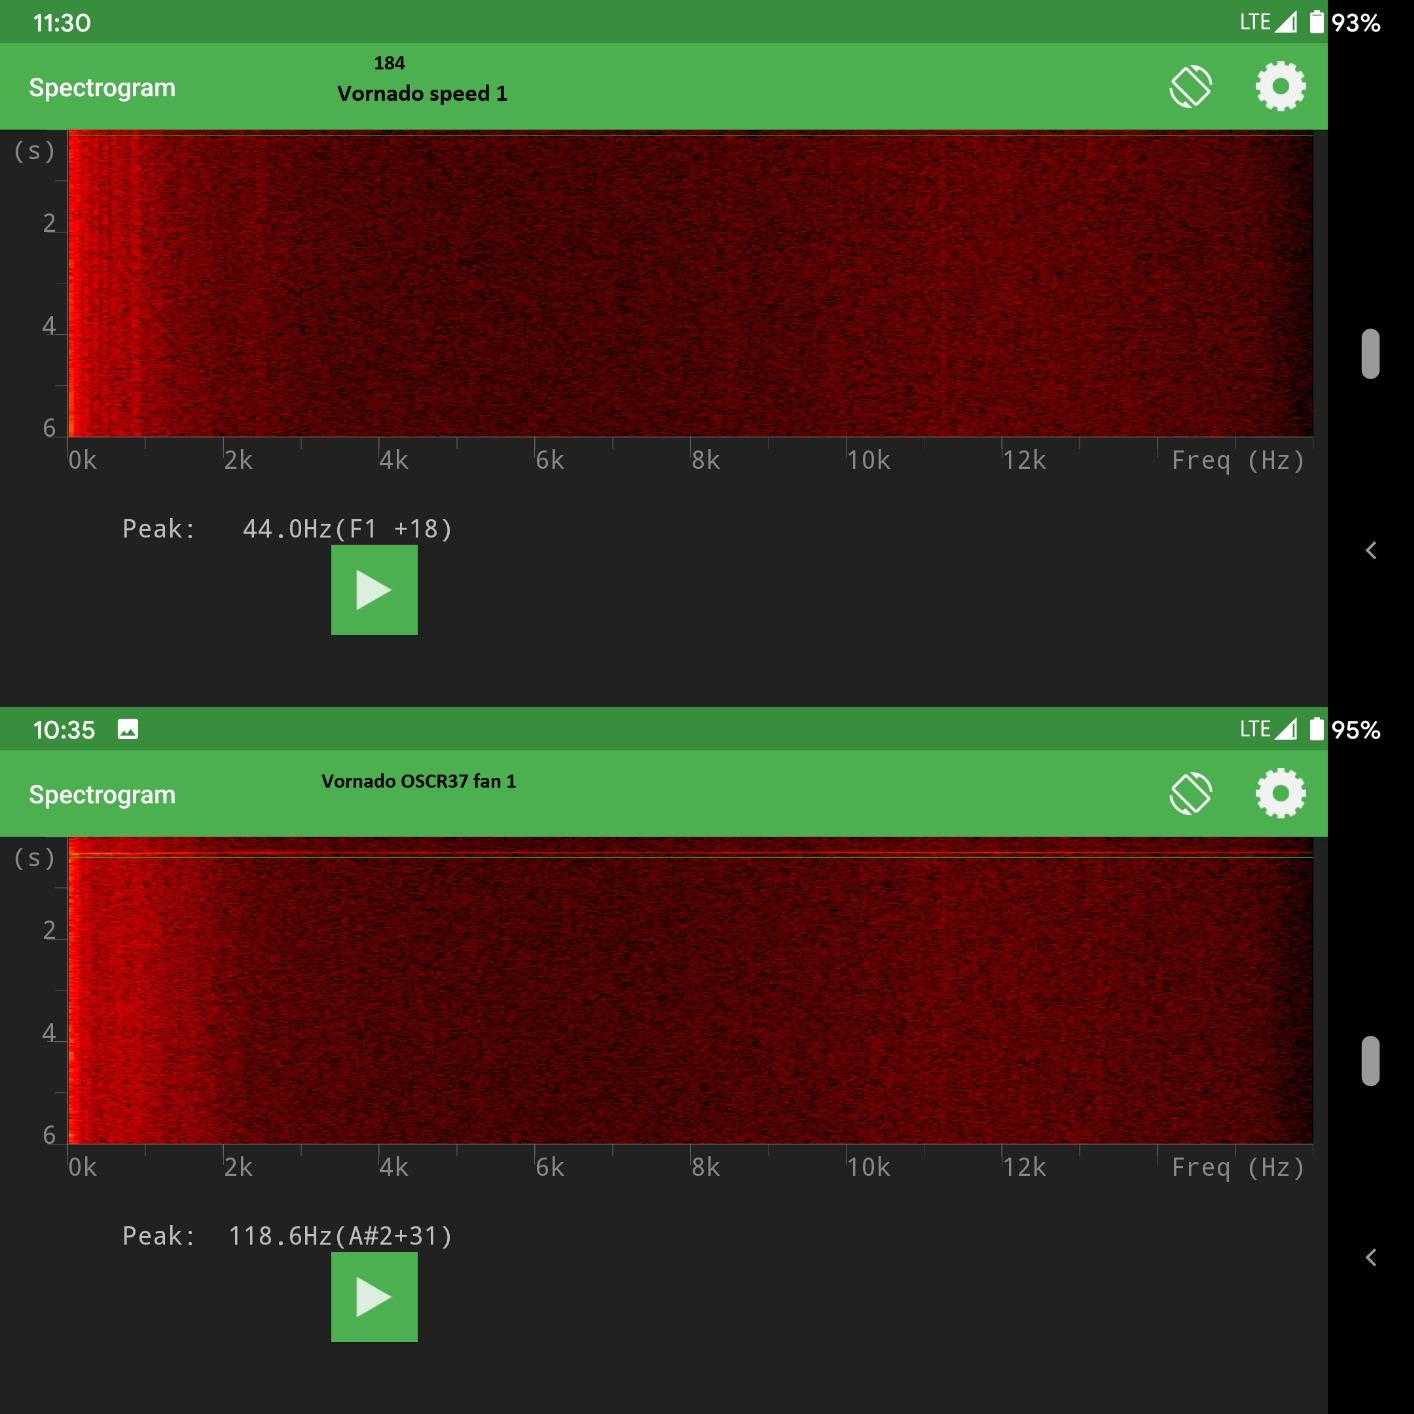Tap LTE signal indicator in top status bar
Screen dimensions: 1414x1414
point(1268,22)
